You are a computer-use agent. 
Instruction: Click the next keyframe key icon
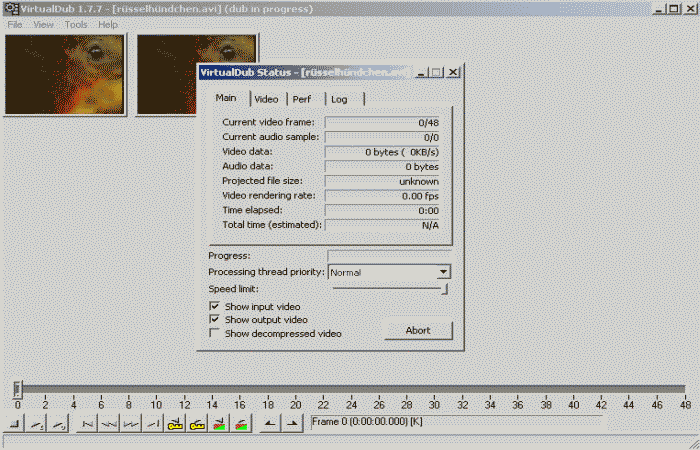(x=196, y=425)
